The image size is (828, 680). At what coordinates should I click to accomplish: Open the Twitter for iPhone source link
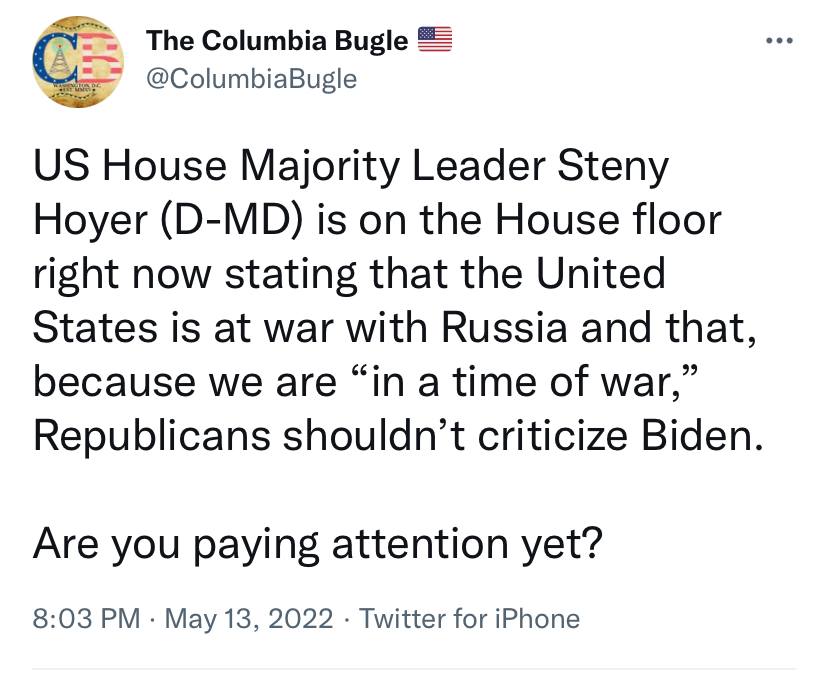469,618
